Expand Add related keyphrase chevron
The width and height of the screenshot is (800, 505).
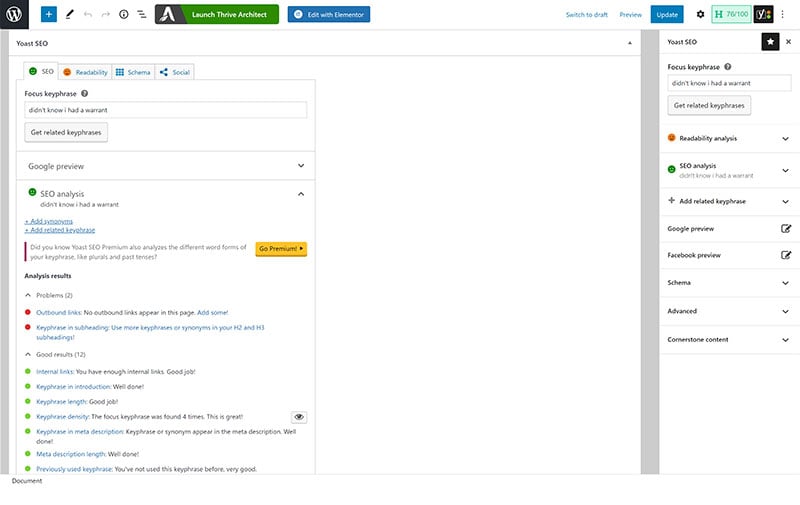tap(785, 201)
